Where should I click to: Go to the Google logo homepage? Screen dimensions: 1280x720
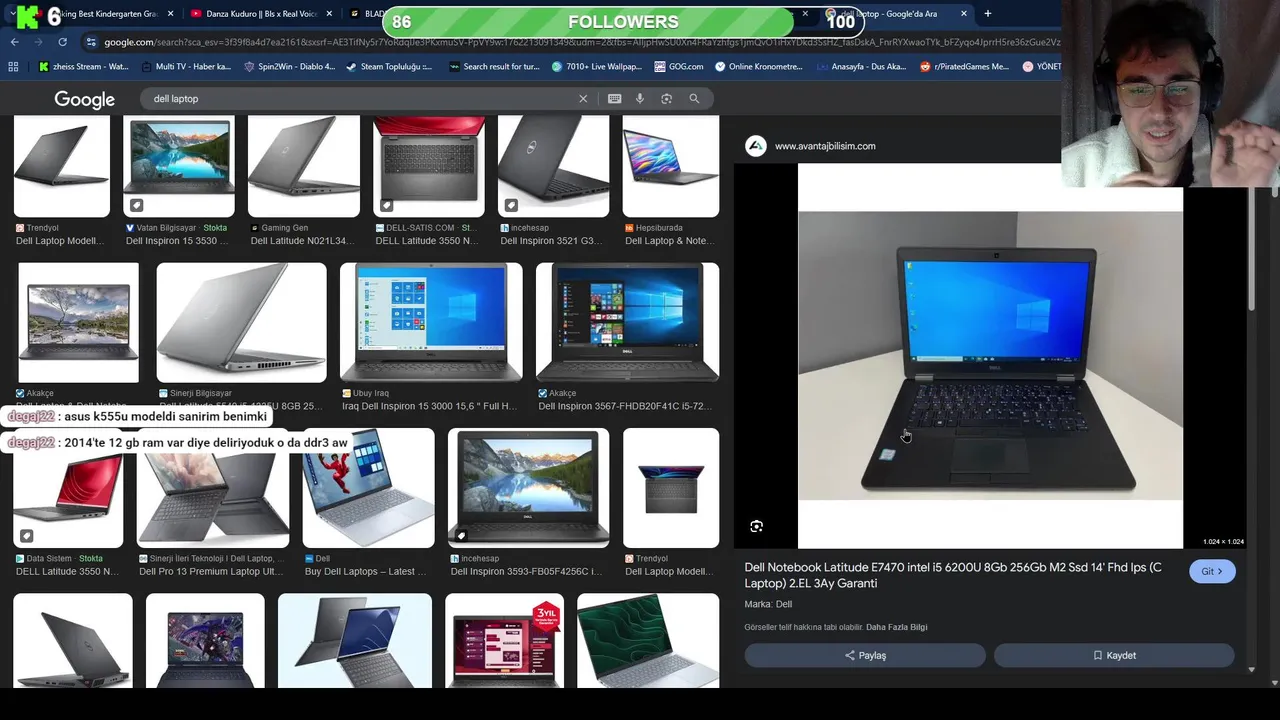(x=84, y=100)
